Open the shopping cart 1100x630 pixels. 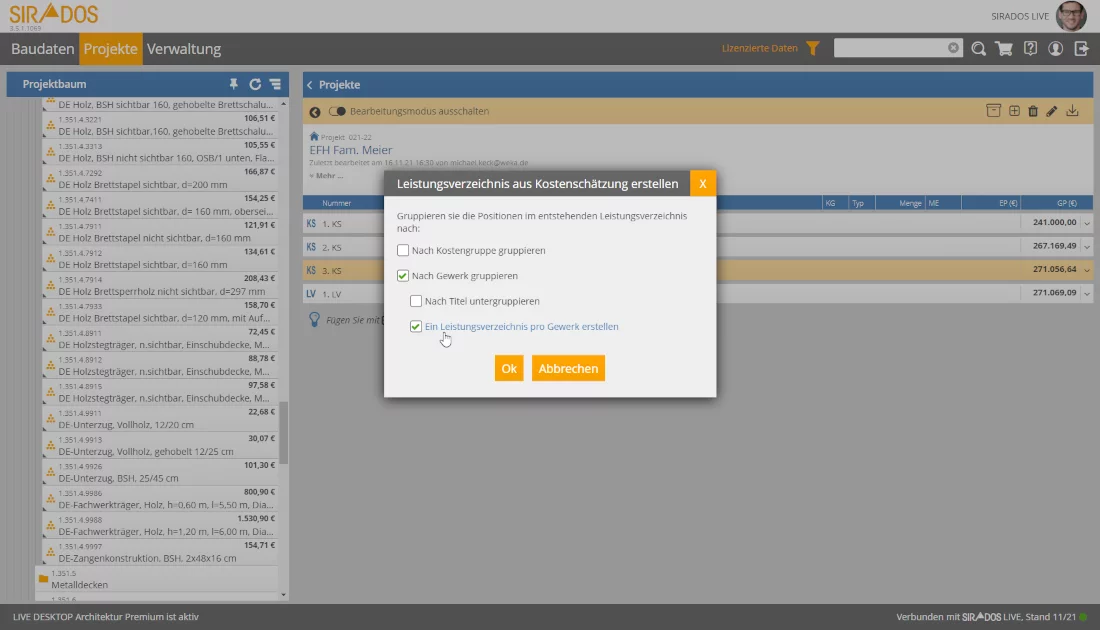[1003, 48]
